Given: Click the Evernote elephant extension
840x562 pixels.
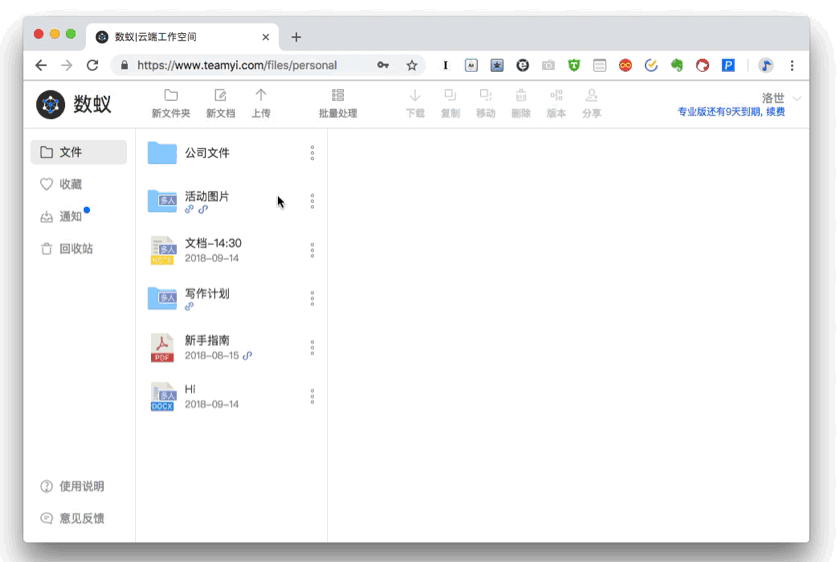Looking at the screenshot, I should (677, 65).
